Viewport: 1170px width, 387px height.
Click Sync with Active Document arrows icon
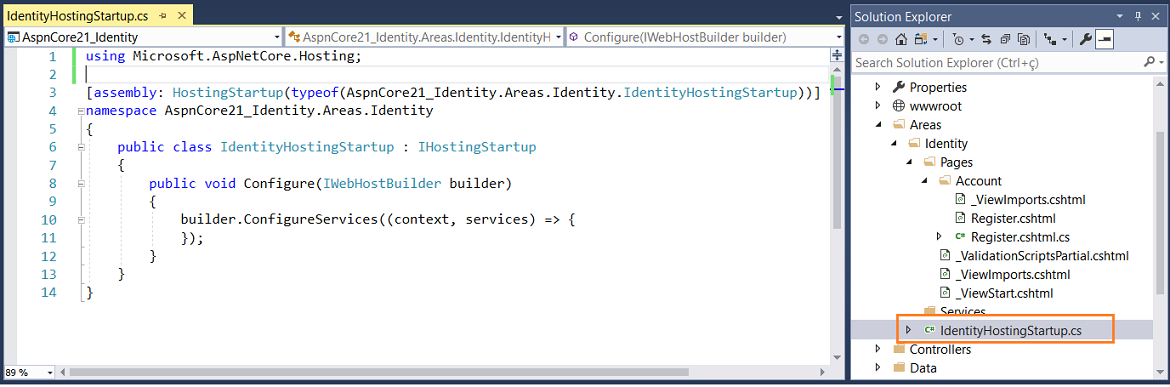(986, 39)
